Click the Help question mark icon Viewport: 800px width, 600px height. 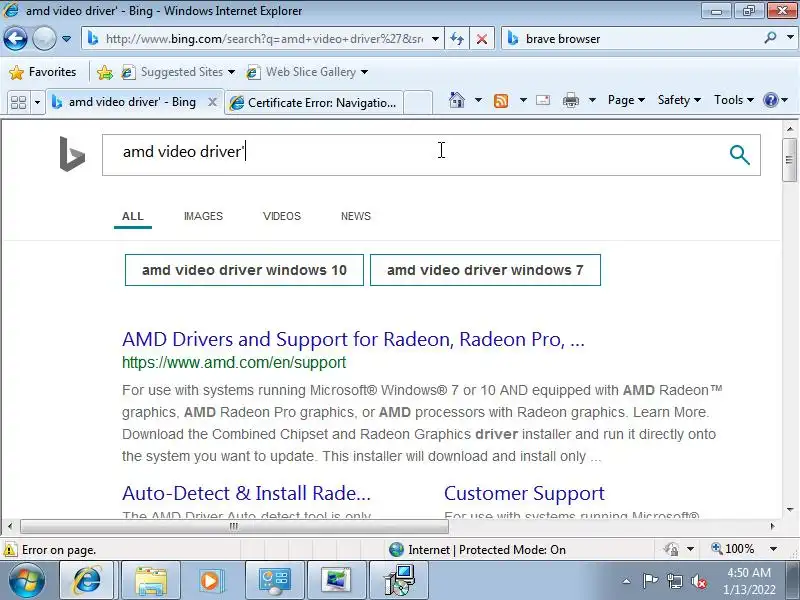tap(770, 100)
